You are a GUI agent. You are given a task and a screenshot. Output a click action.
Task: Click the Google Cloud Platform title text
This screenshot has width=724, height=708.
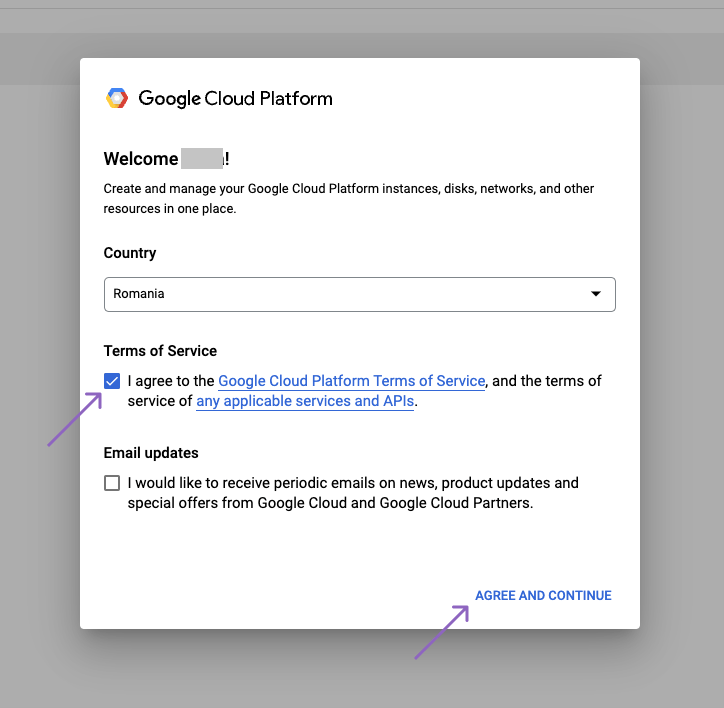click(x=235, y=98)
